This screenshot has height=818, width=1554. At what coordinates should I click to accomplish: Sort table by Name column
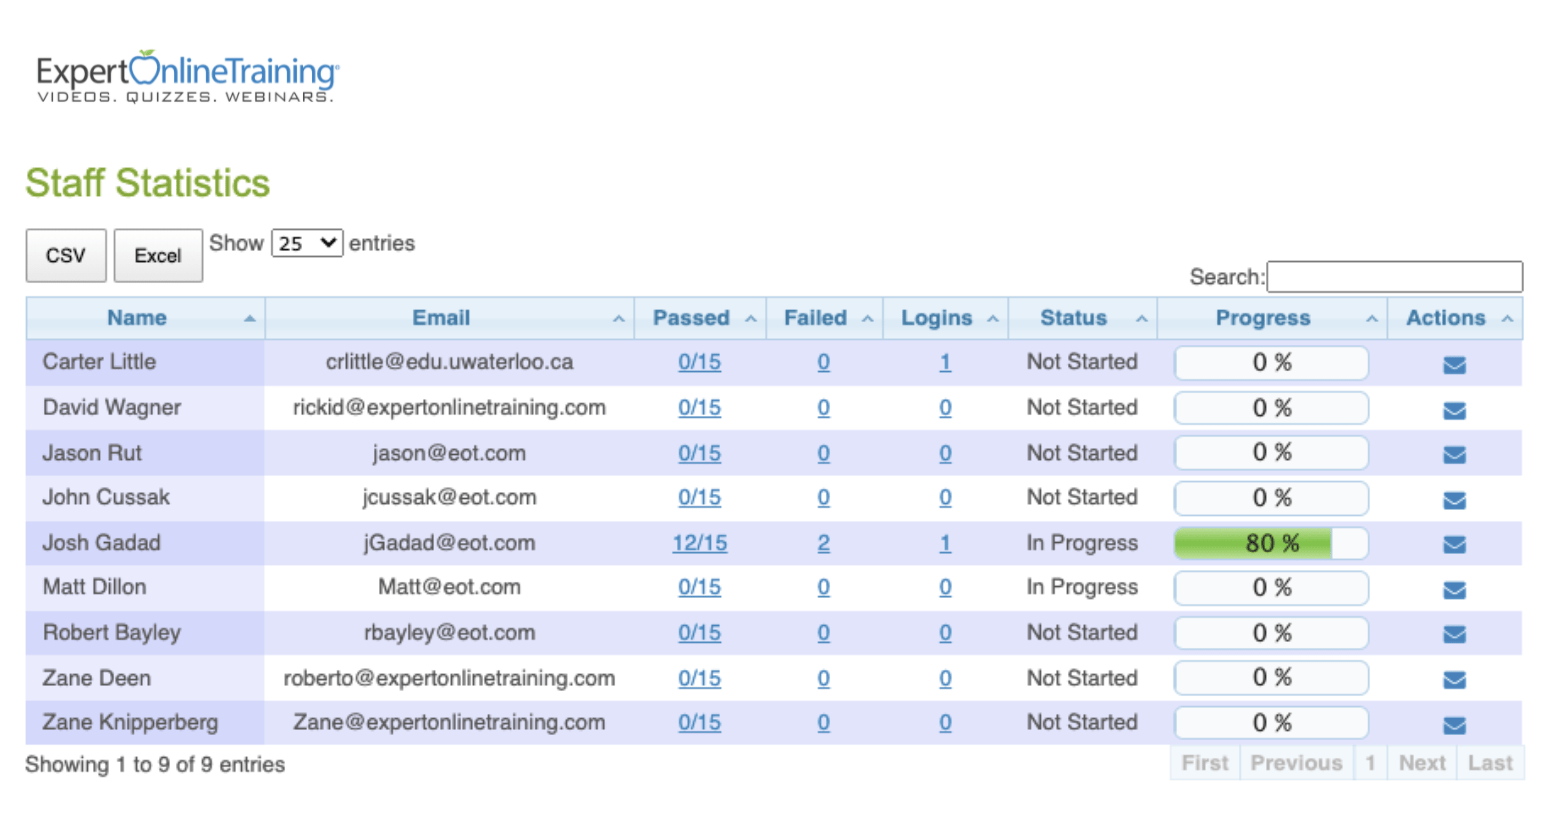tap(145, 318)
